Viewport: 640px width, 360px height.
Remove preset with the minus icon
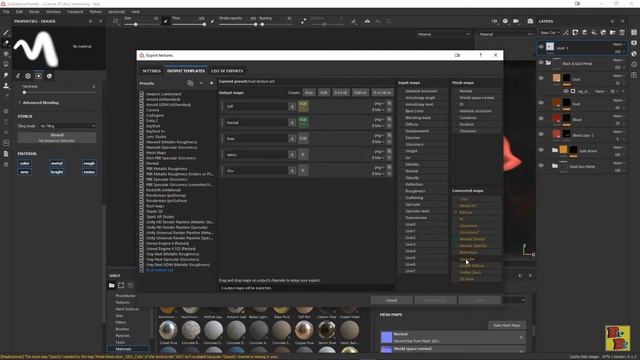click(201, 83)
